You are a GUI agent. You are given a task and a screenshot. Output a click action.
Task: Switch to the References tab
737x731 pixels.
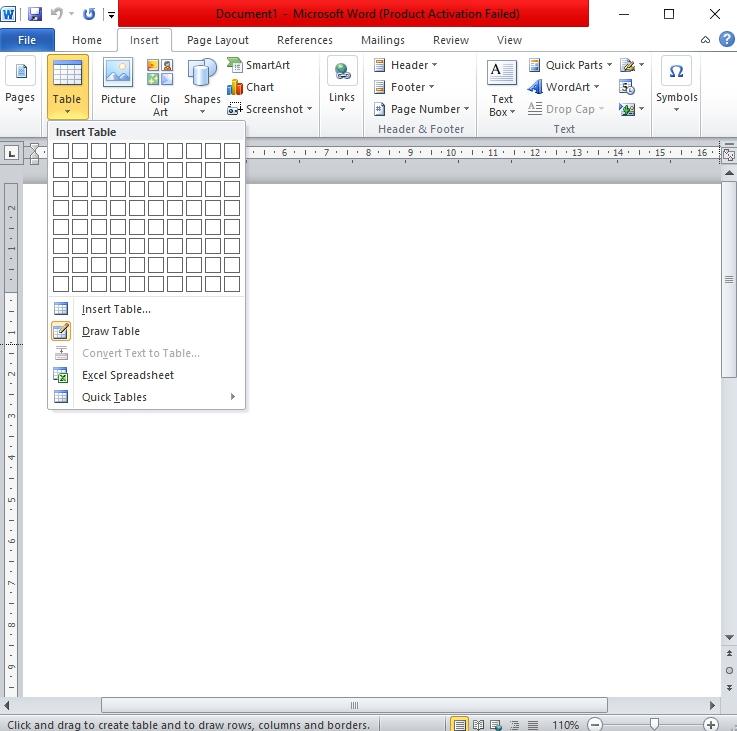pos(305,40)
